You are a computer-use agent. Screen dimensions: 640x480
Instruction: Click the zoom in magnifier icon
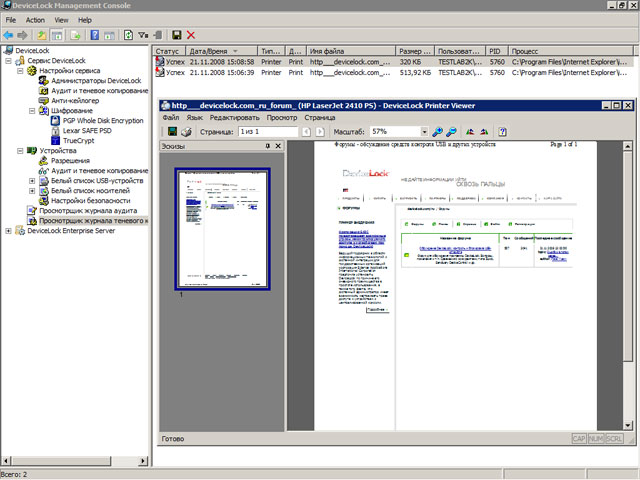pyautogui.click(x=438, y=131)
